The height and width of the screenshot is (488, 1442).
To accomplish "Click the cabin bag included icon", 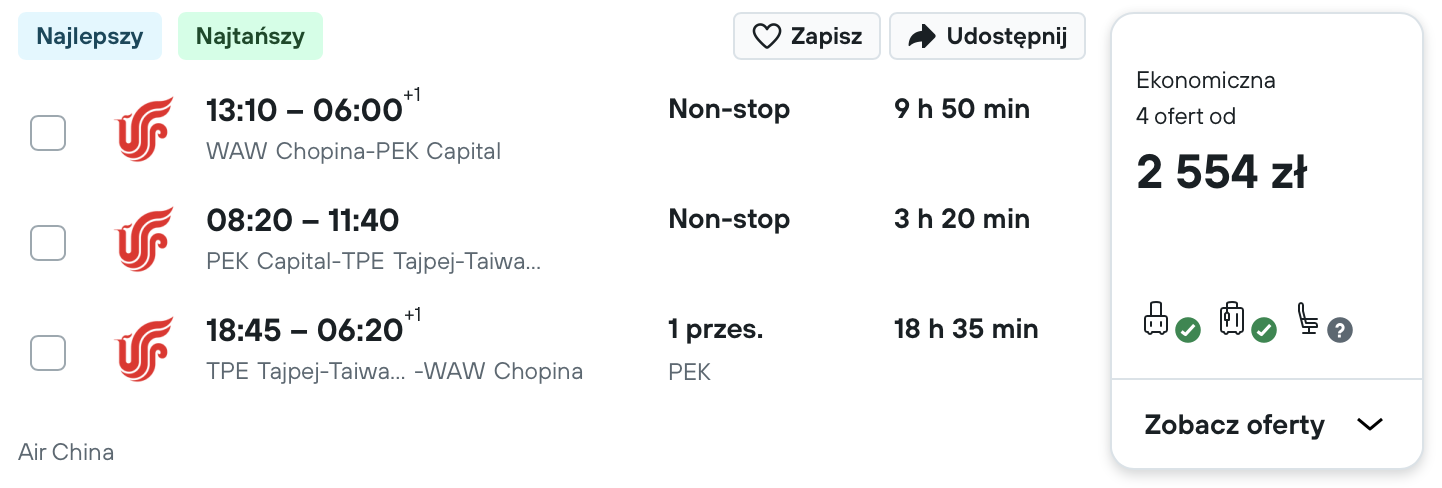I will [1170, 323].
